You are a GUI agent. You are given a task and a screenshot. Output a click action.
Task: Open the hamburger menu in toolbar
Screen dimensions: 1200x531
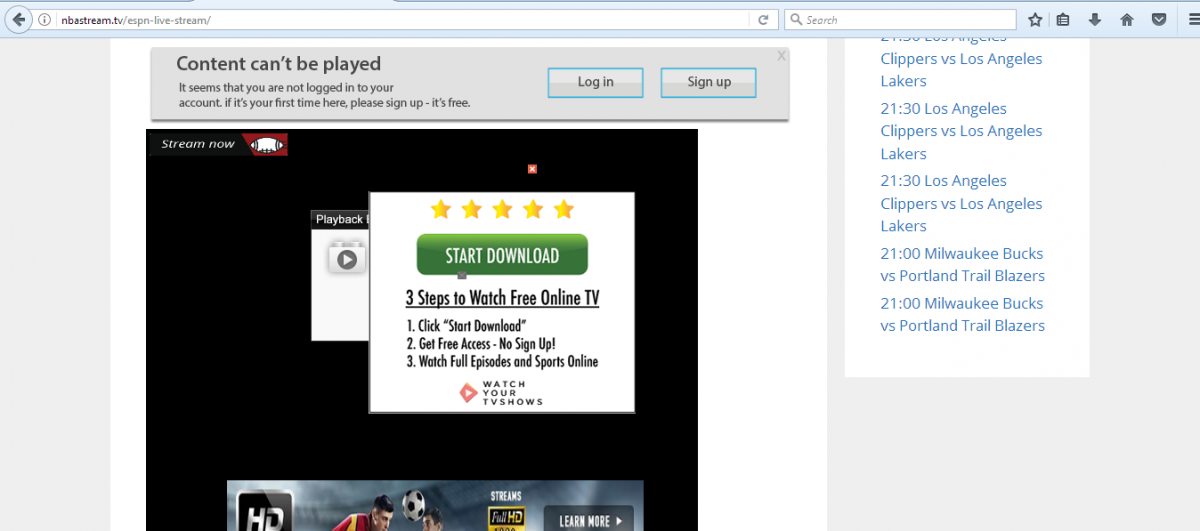[x=1190, y=20]
